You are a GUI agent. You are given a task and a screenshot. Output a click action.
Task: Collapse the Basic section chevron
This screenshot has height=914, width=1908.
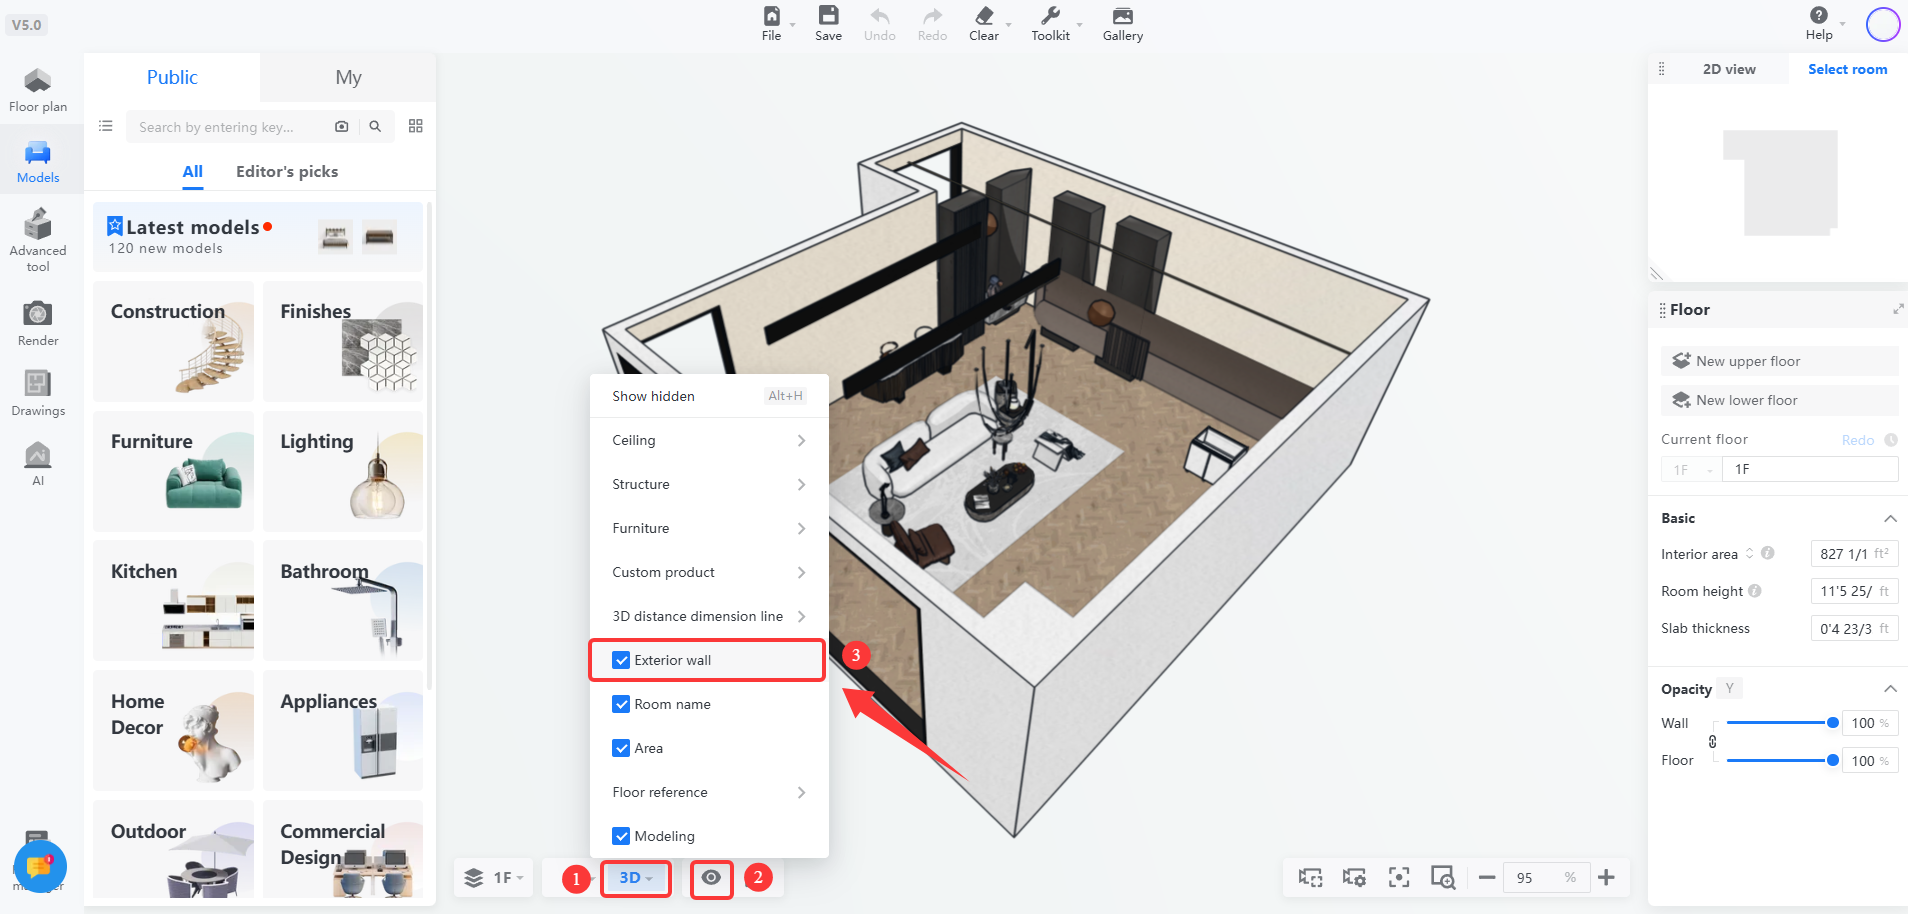click(x=1890, y=518)
